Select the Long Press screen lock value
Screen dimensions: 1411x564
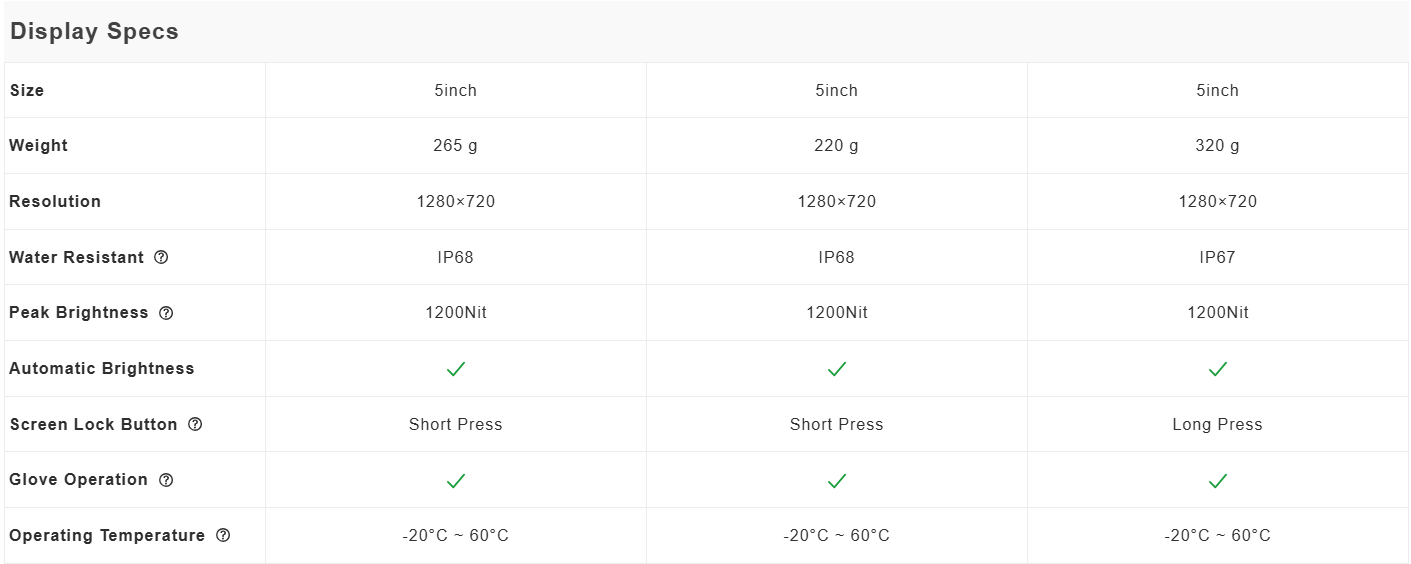click(1218, 424)
